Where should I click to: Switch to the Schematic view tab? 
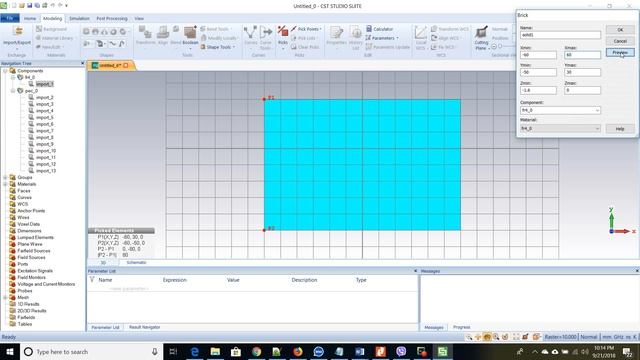tap(136, 262)
